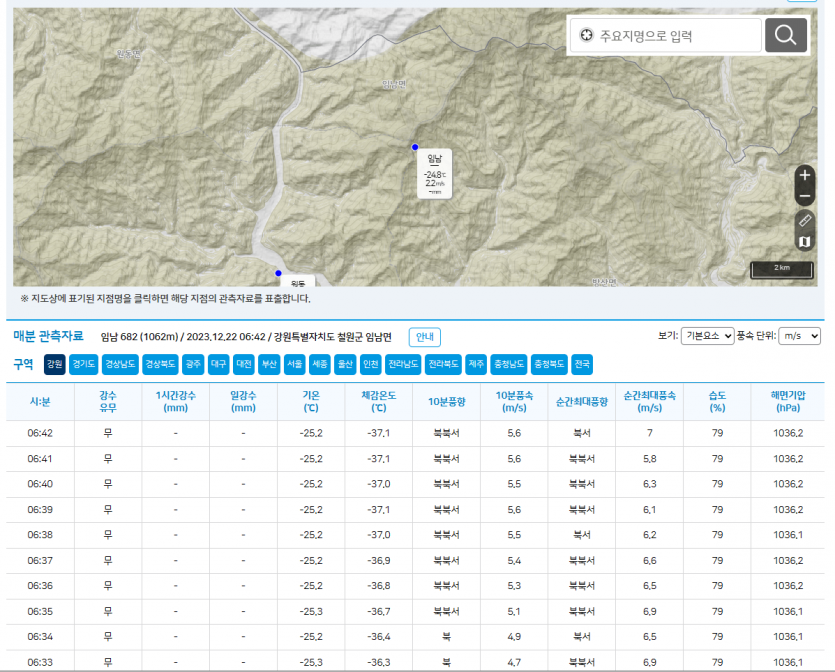Screen dimensions: 835x672
Task: Click the 06:42 observation time row
Action: click(x=40, y=433)
